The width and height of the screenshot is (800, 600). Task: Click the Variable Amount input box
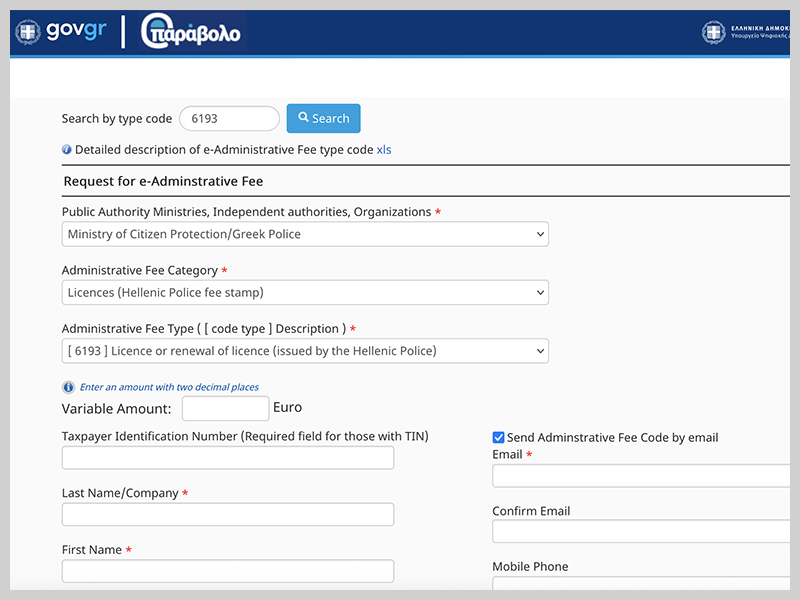pos(225,408)
